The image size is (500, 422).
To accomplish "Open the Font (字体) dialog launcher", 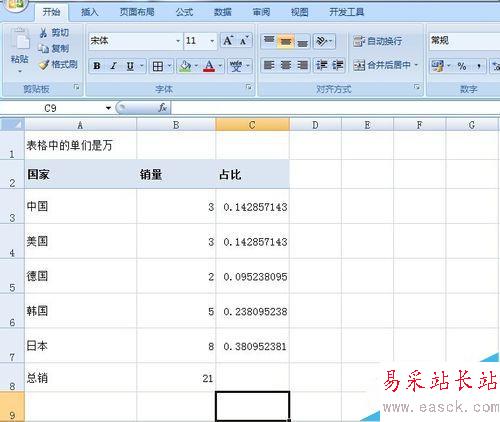I will pos(249,87).
